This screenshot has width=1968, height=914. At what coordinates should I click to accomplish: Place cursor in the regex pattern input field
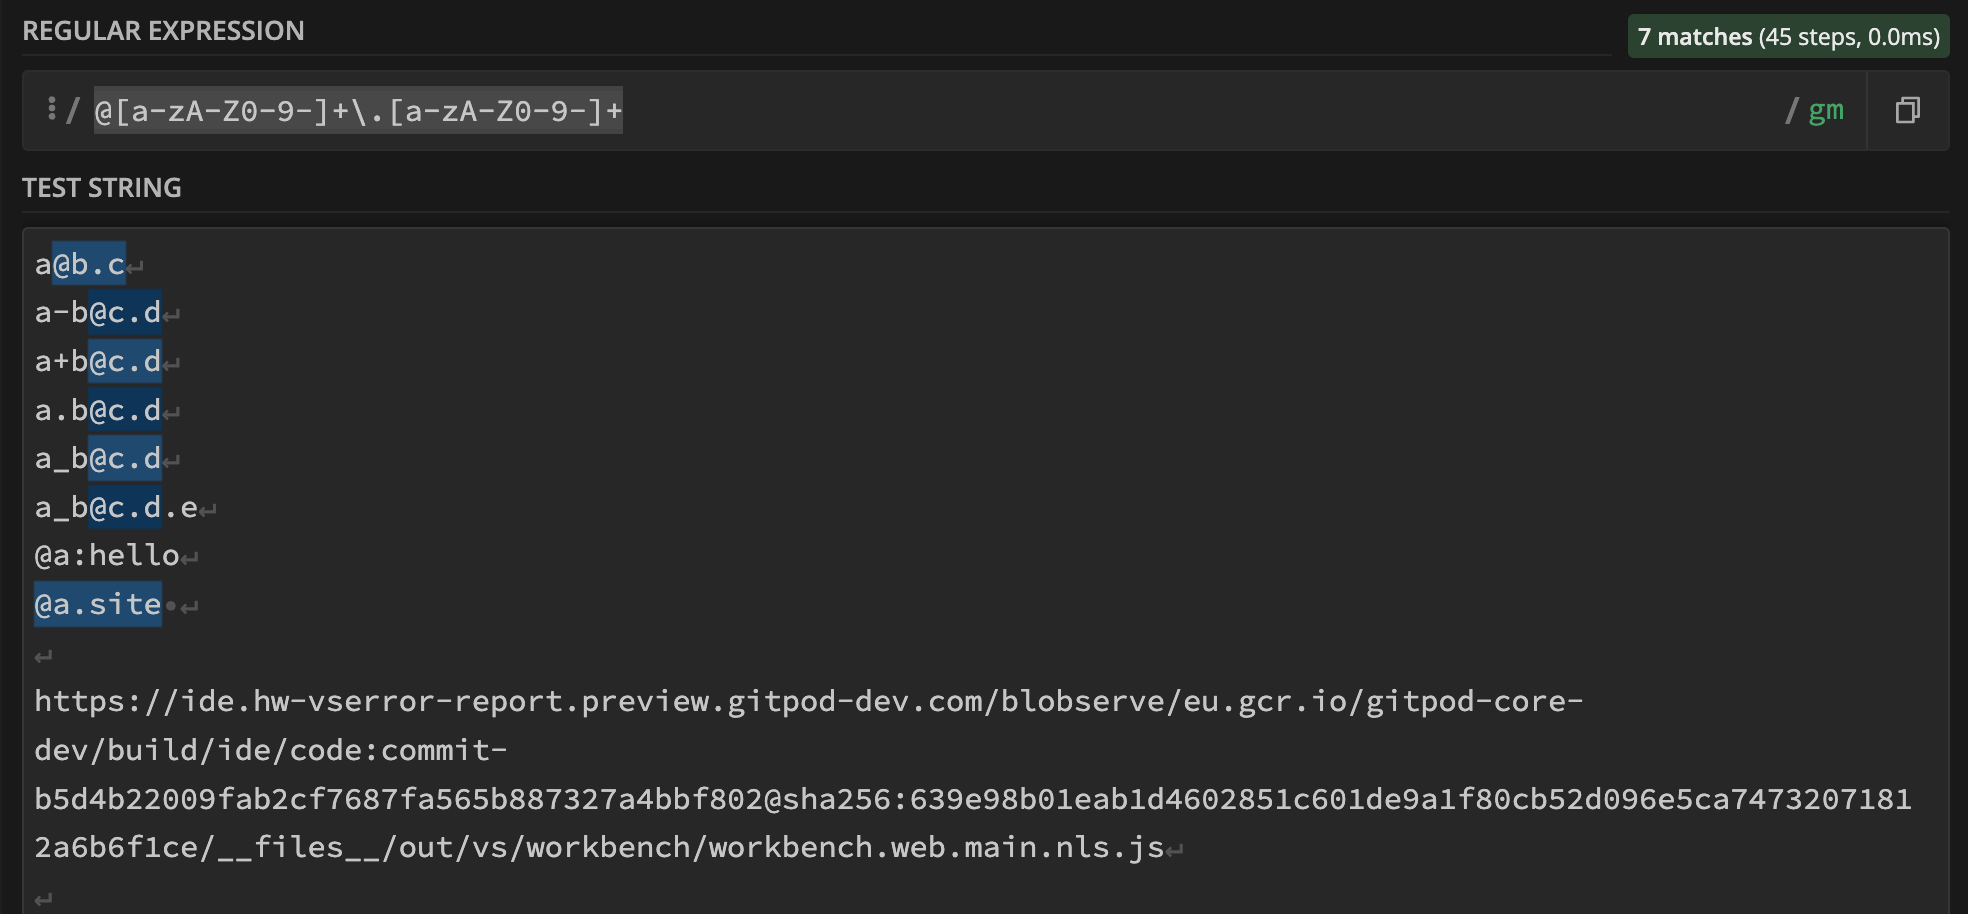pyautogui.click(x=356, y=111)
